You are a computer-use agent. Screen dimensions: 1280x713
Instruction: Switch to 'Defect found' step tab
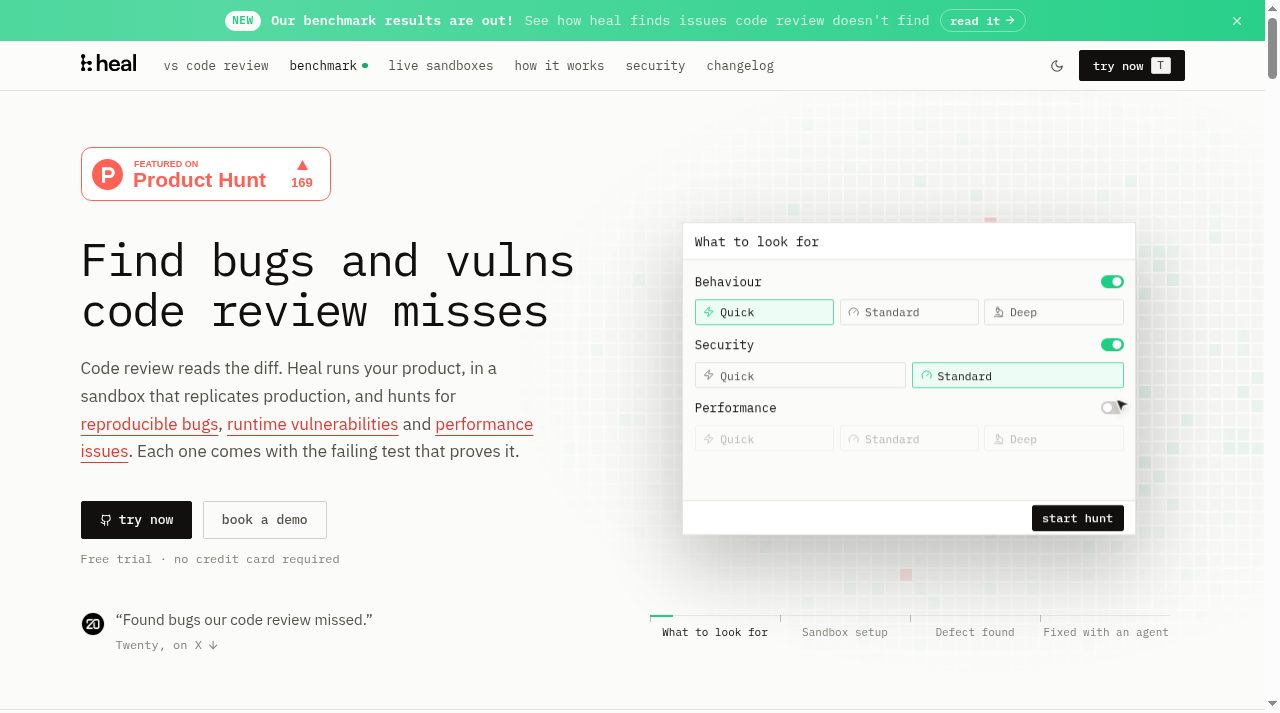[x=975, y=629]
